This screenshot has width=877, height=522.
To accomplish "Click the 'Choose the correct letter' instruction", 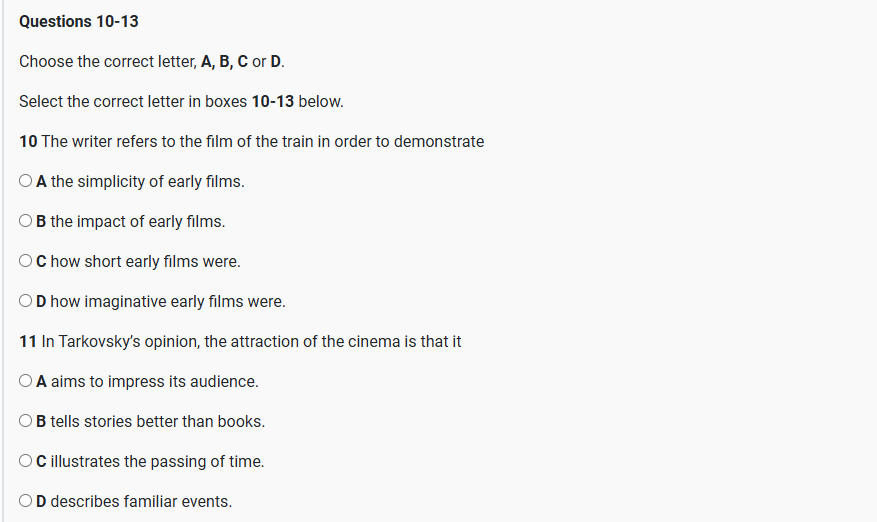I will pyautogui.click(x=152, y=61).
